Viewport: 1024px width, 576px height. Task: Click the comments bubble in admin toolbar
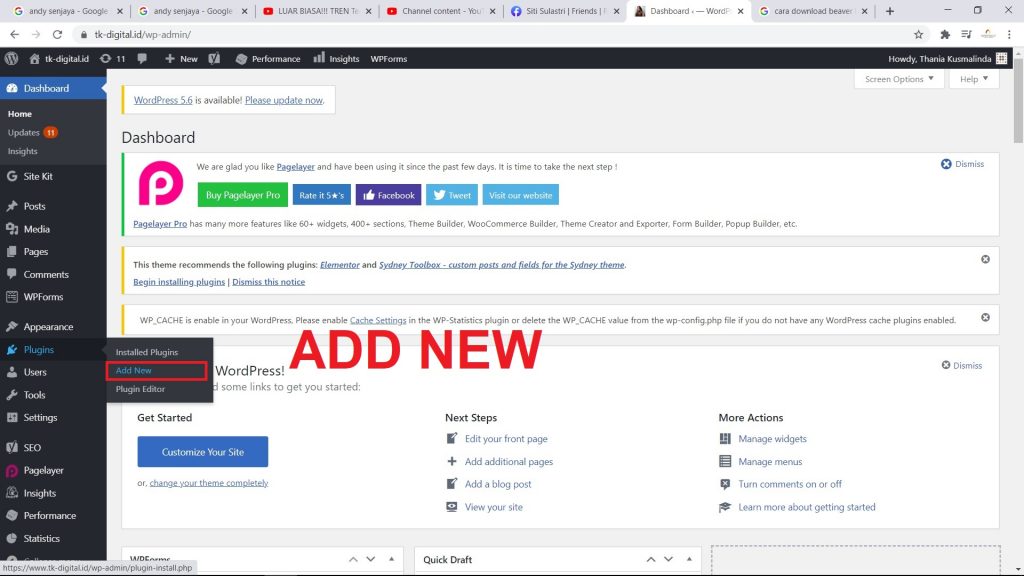pyautogui.click(x=143, y=58)
